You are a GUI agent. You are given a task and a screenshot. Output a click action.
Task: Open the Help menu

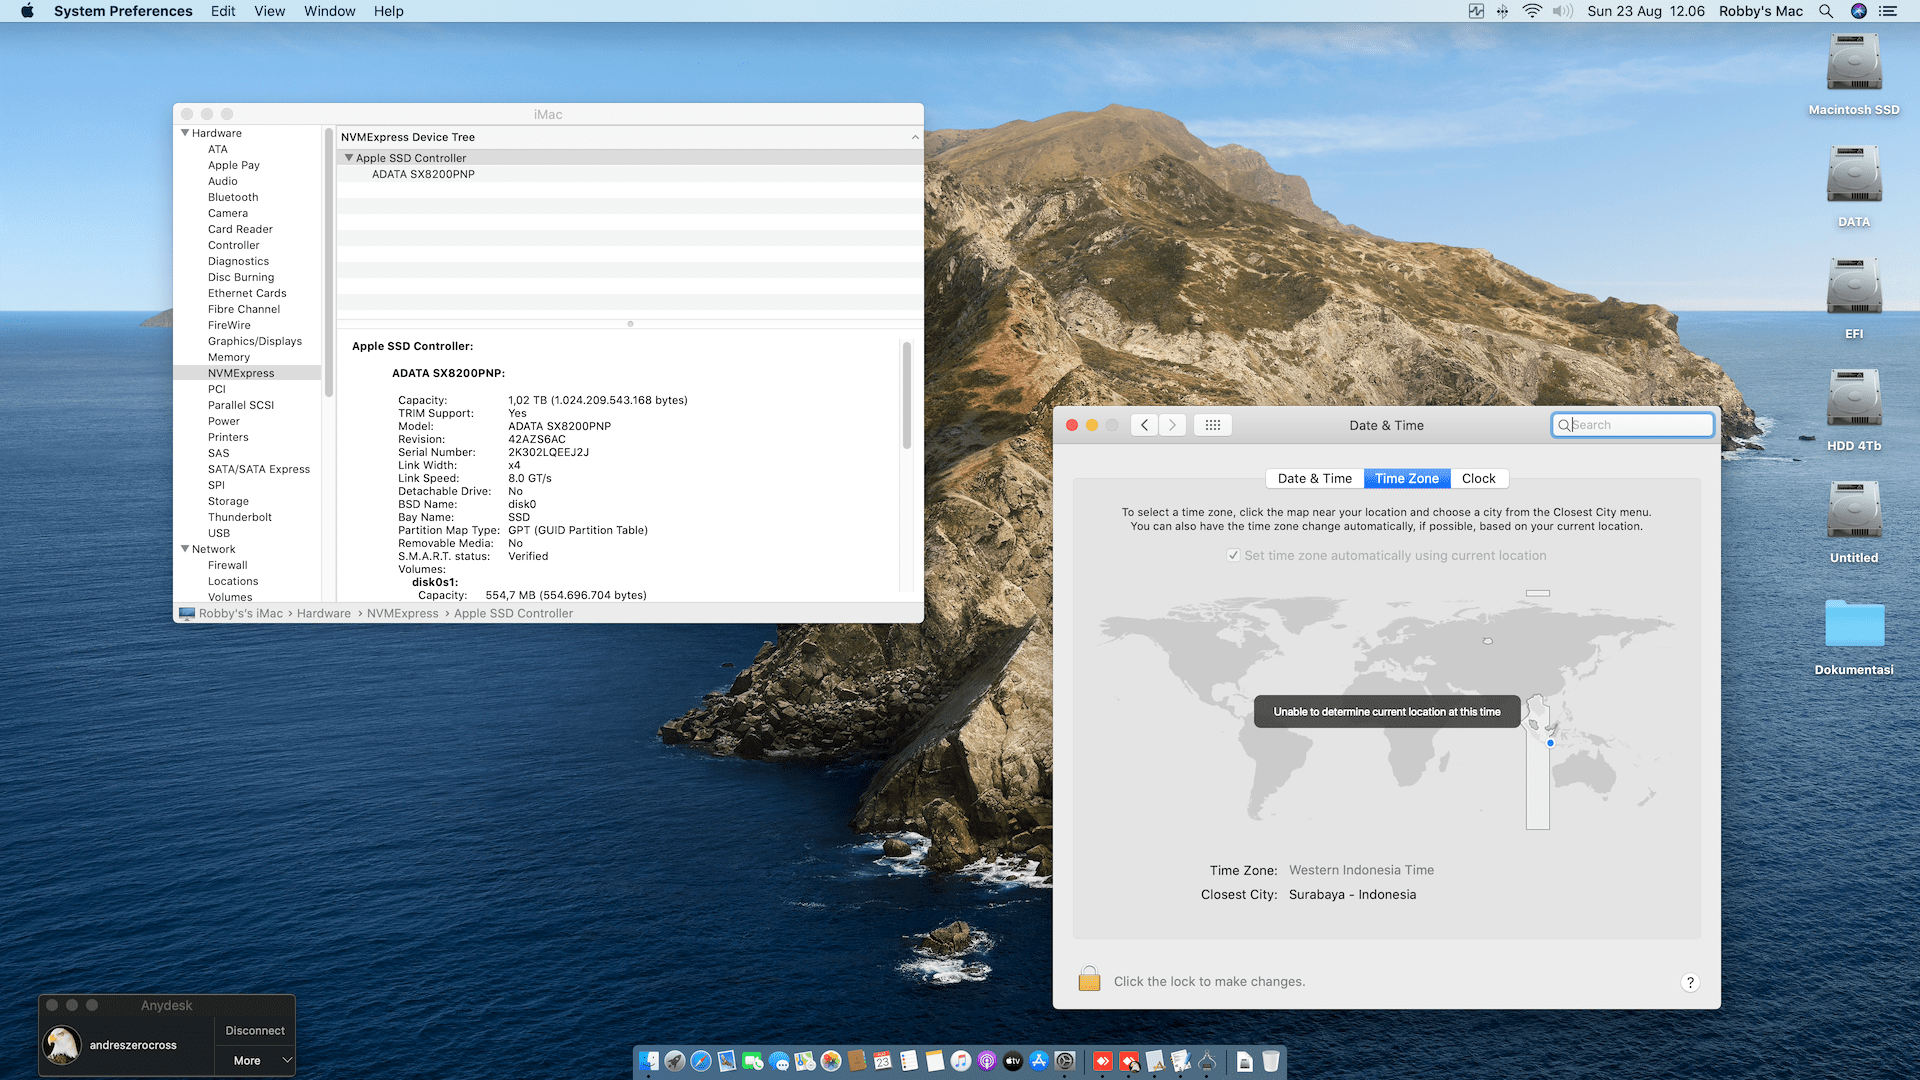coord(388,11)
